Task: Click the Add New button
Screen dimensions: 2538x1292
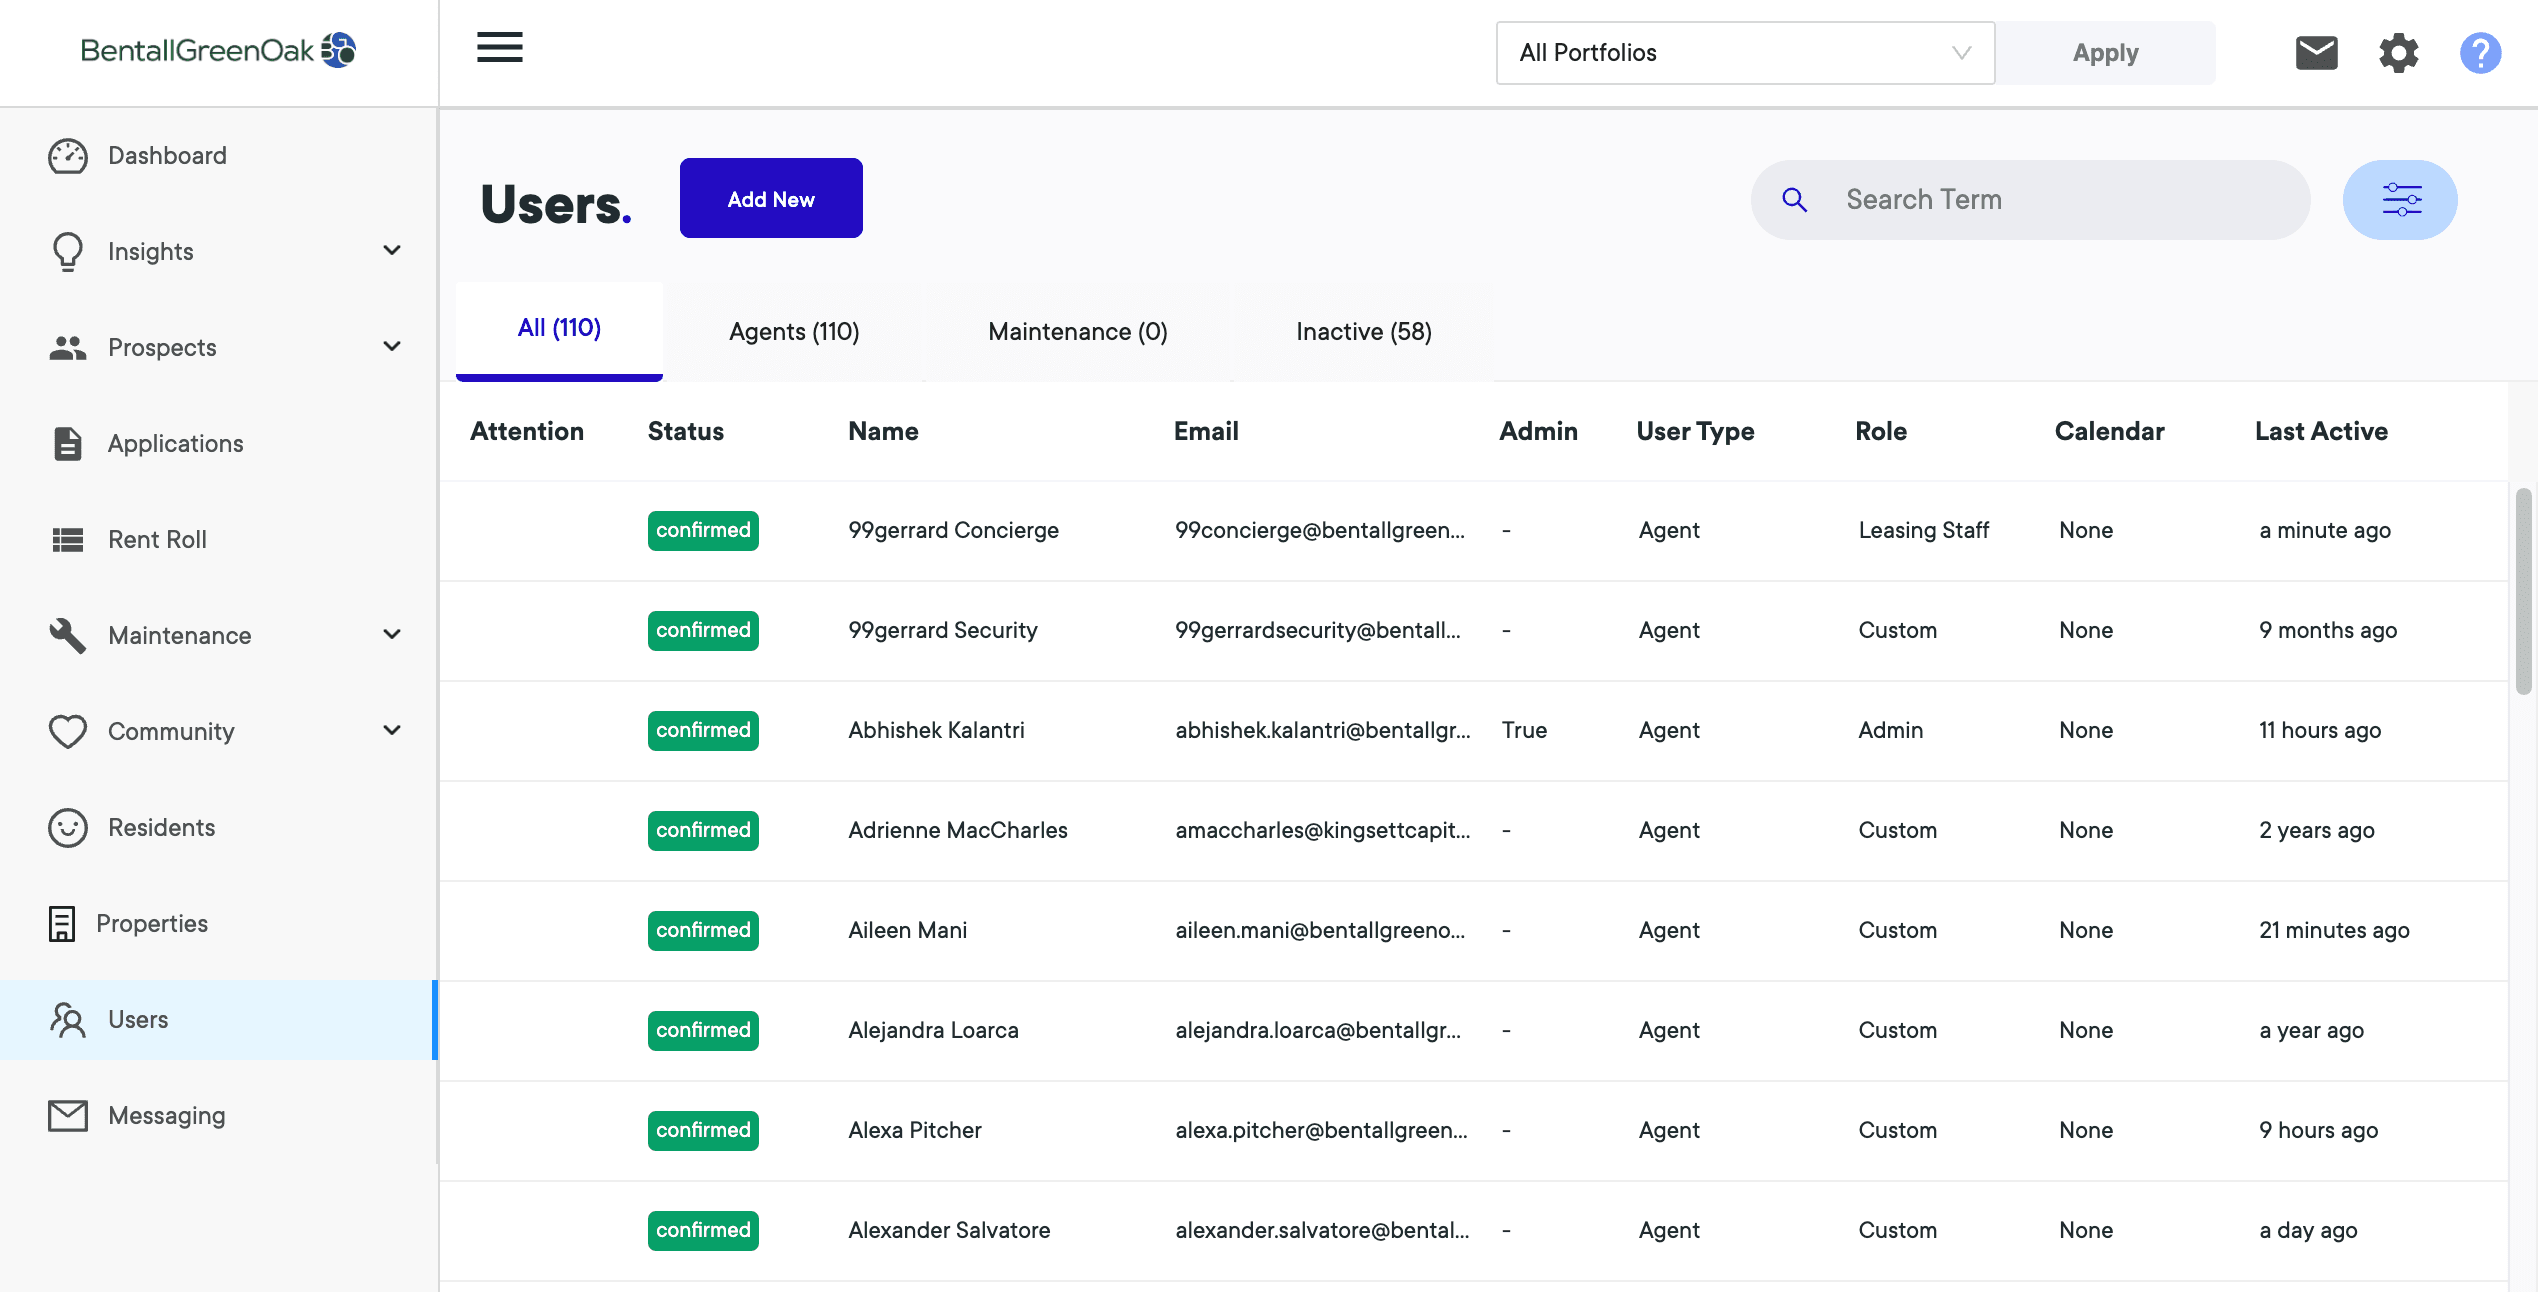Action: coord(771,198)
